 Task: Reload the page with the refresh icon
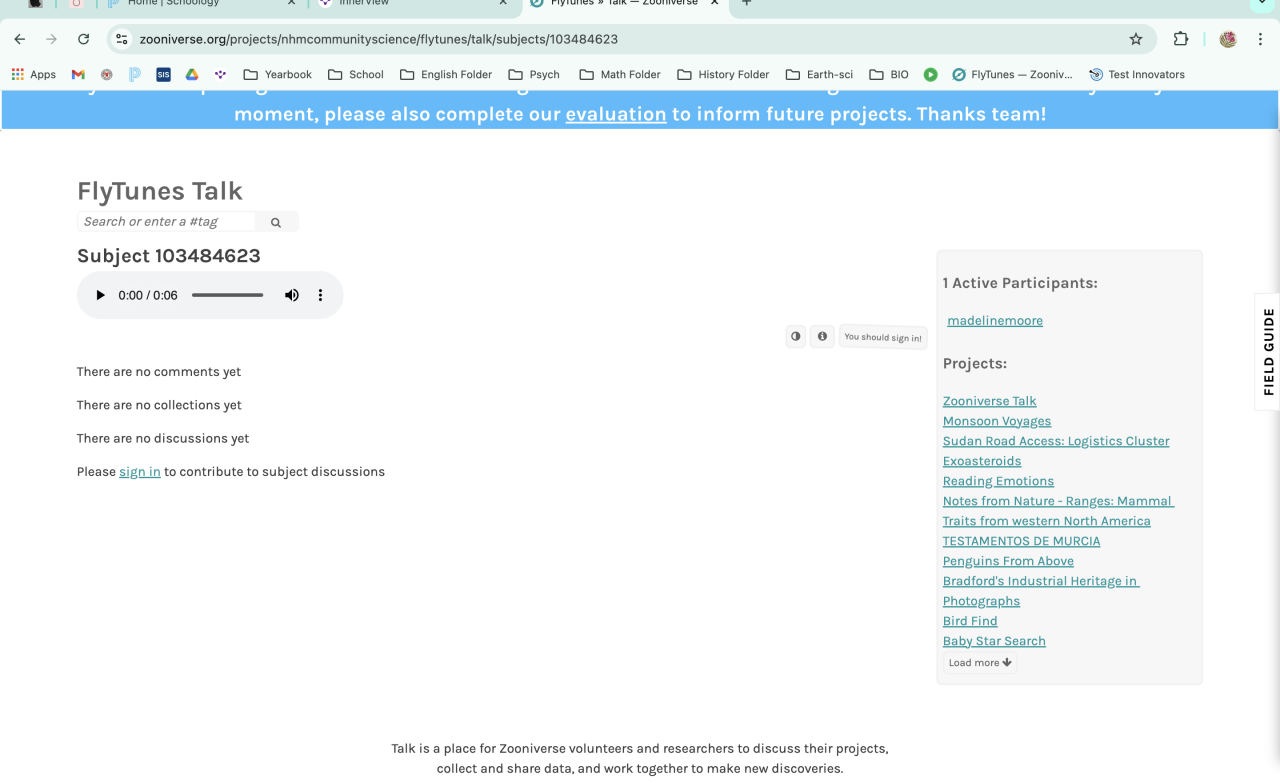(84, 39)
